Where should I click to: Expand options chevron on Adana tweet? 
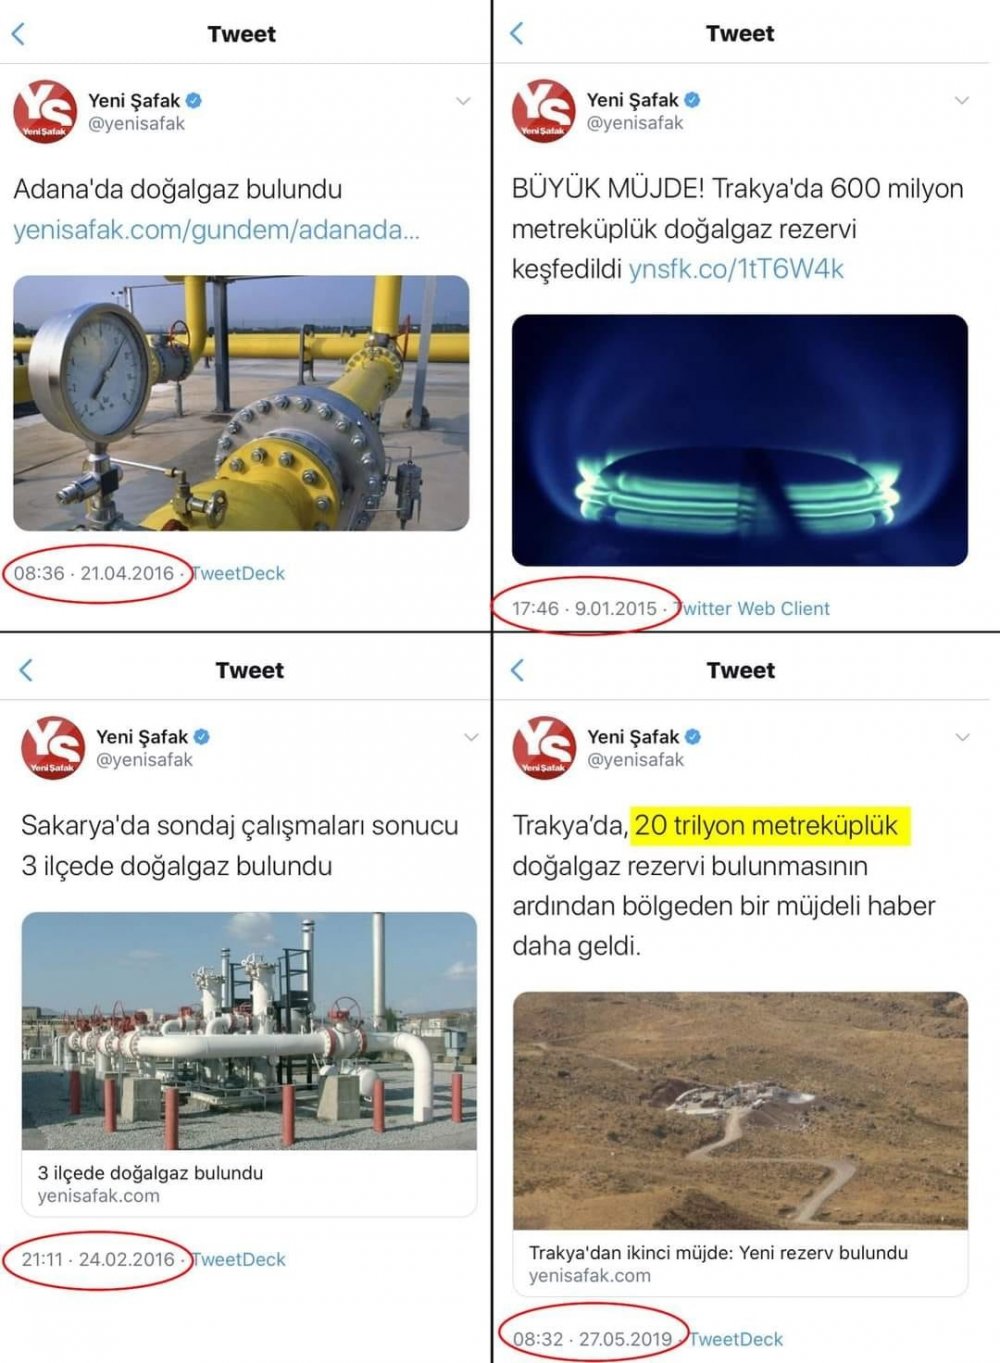click(x=463, y=101)
